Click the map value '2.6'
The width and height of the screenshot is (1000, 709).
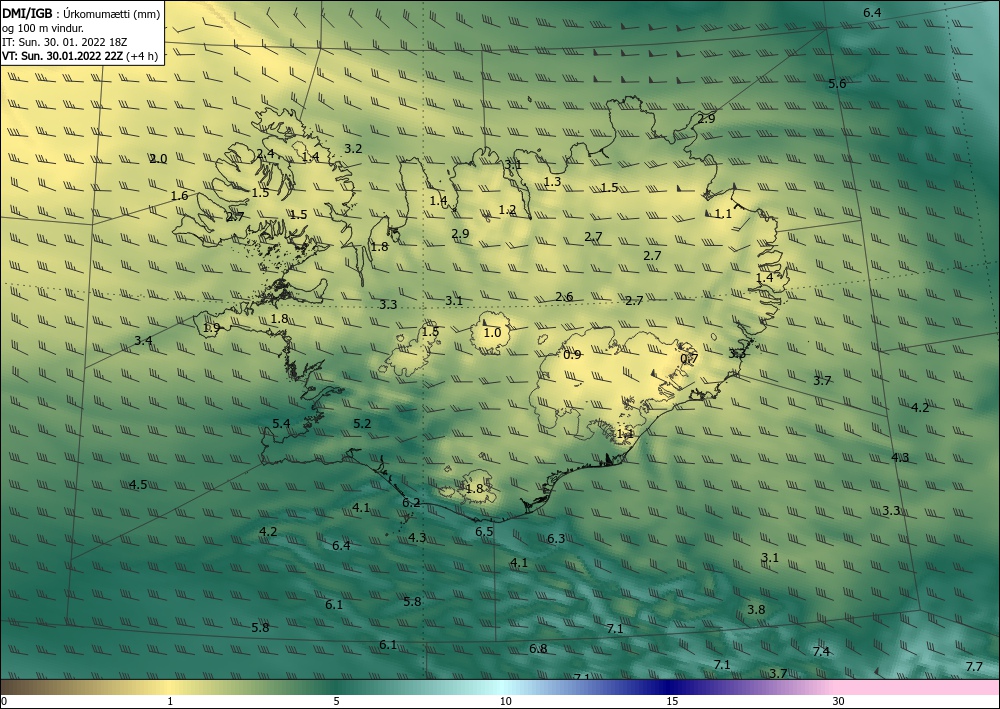[x=564, y=296]
